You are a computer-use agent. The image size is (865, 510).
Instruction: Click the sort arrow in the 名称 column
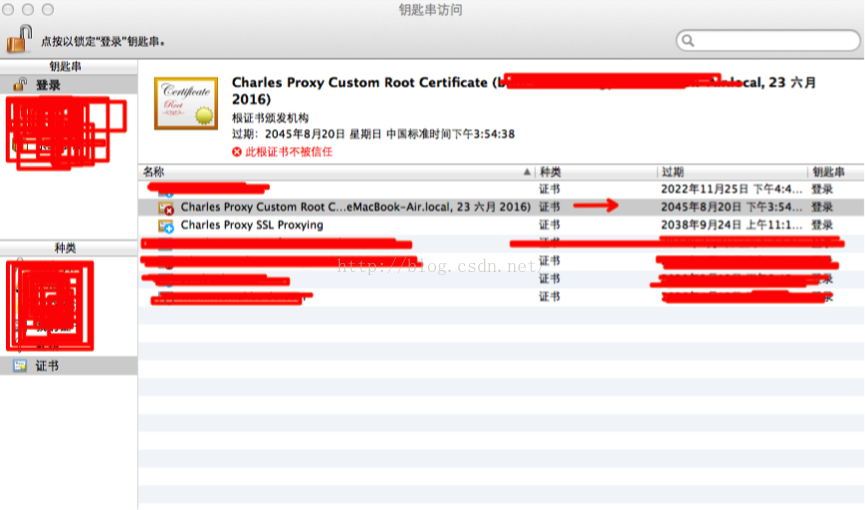[x=527, y=172]
